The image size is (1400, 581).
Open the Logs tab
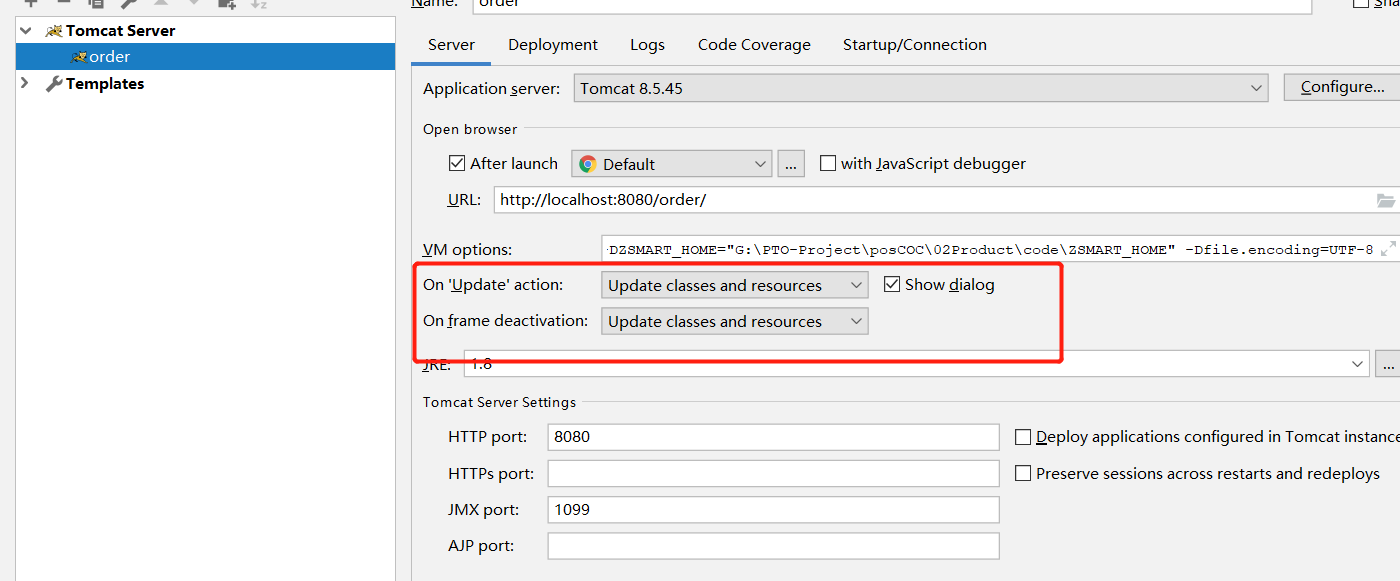click(x=647, y=45)
